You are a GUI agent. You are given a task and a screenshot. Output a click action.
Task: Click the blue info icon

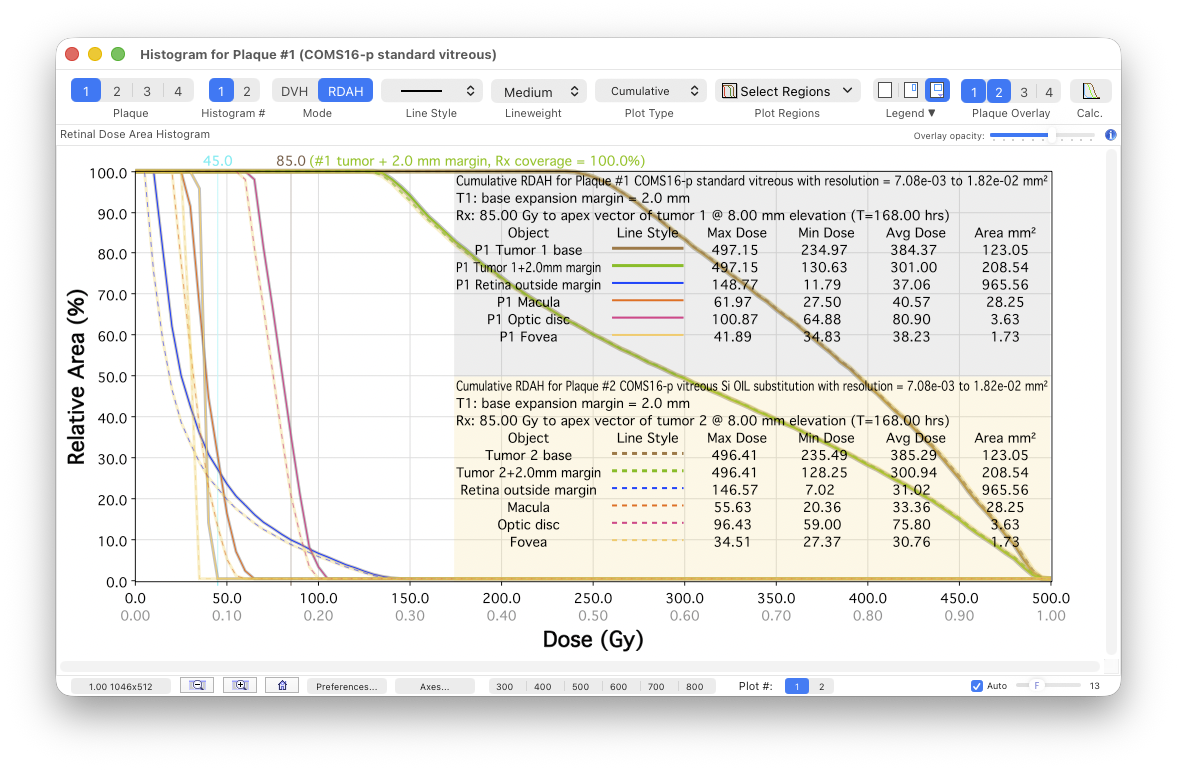pyautogui.click(x=1110, y=135)
